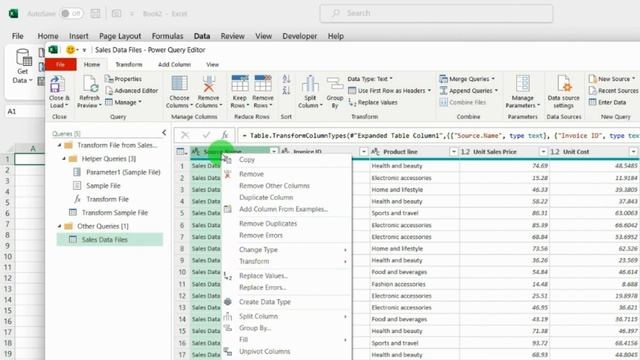Open Excel Developer tab
The height and width of the screenshot is (360, 640).
coord(300,36)
